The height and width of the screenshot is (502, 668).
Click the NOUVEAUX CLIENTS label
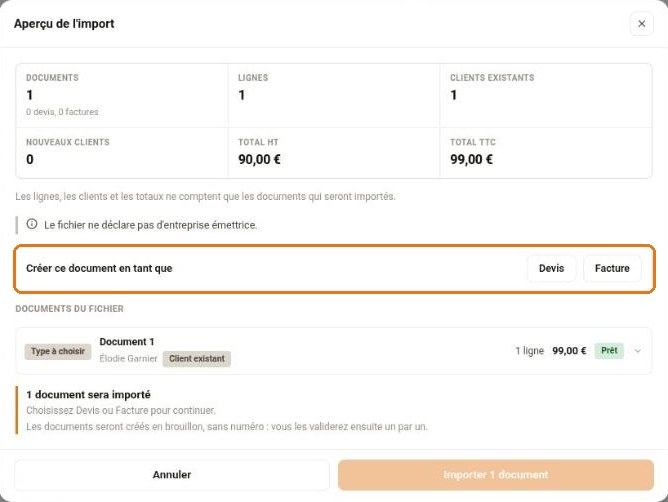[68, 142]
